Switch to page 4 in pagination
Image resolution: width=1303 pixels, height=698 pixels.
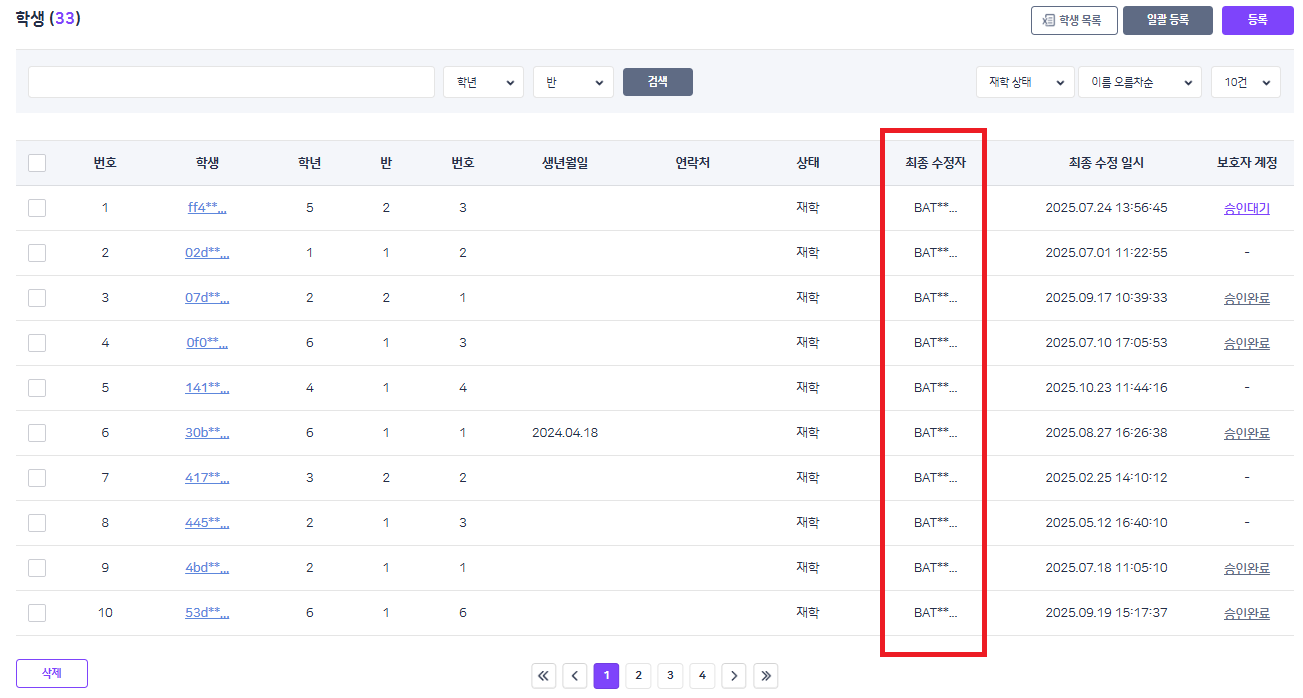(x=702, y=676)
